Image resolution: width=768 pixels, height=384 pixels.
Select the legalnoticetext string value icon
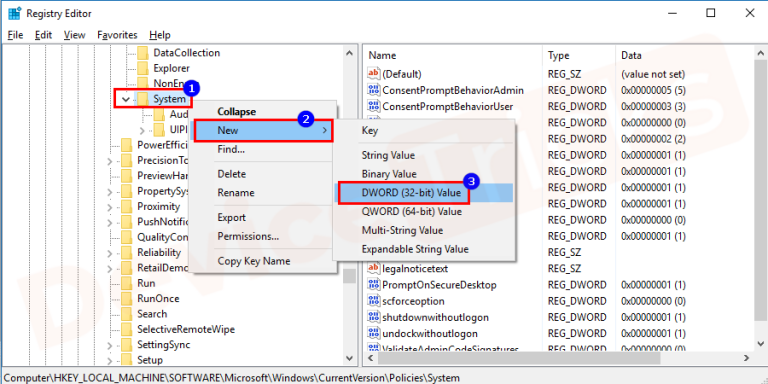tap(374, 268)
